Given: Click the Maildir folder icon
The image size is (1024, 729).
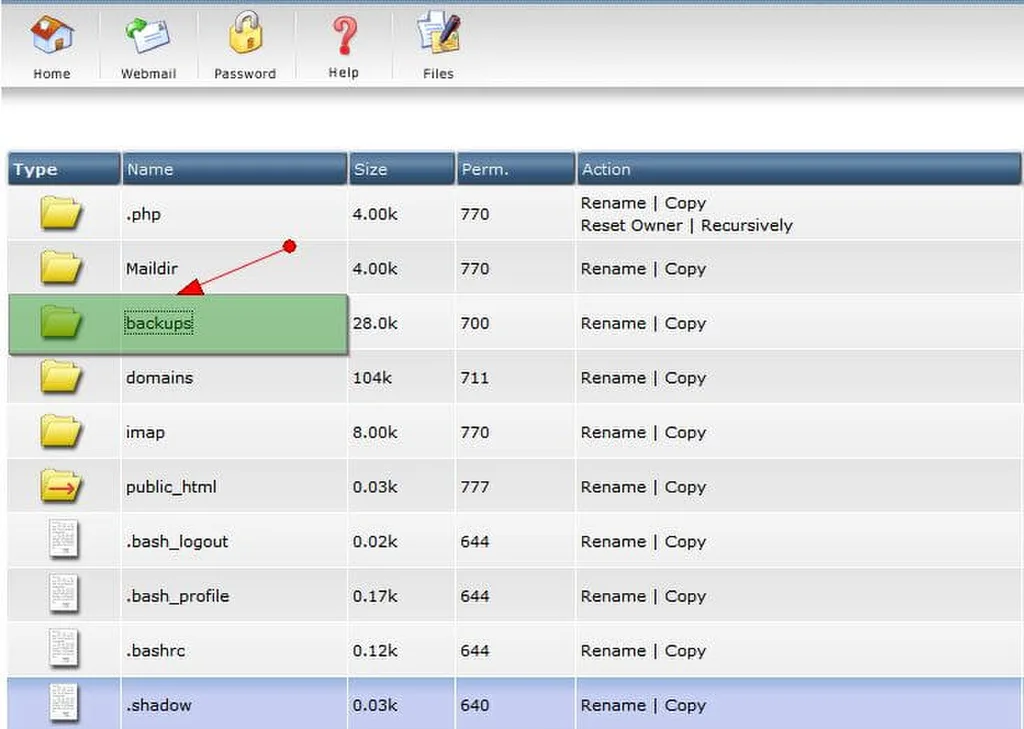Looking at the screenshot, I should click(x=61, y=268).
